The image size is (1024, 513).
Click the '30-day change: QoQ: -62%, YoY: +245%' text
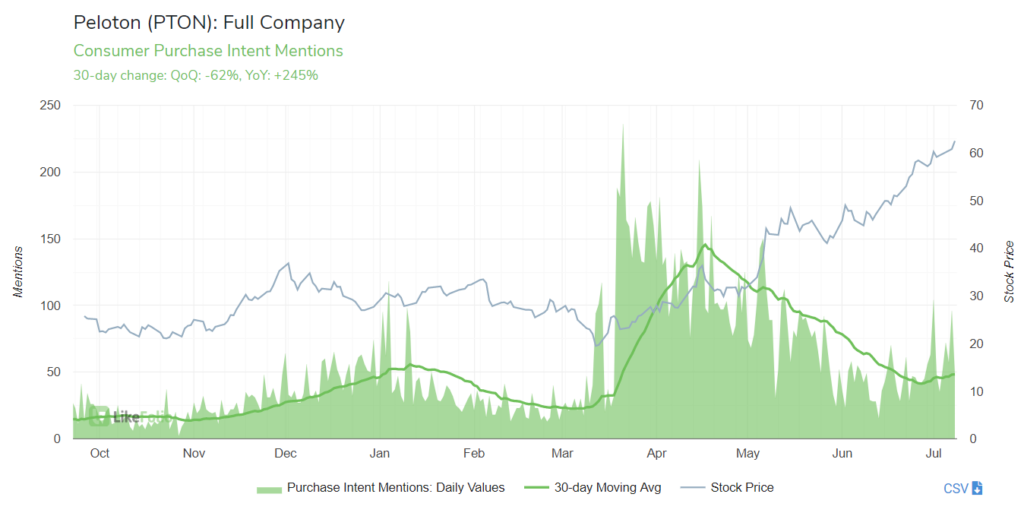pos(196,75)
